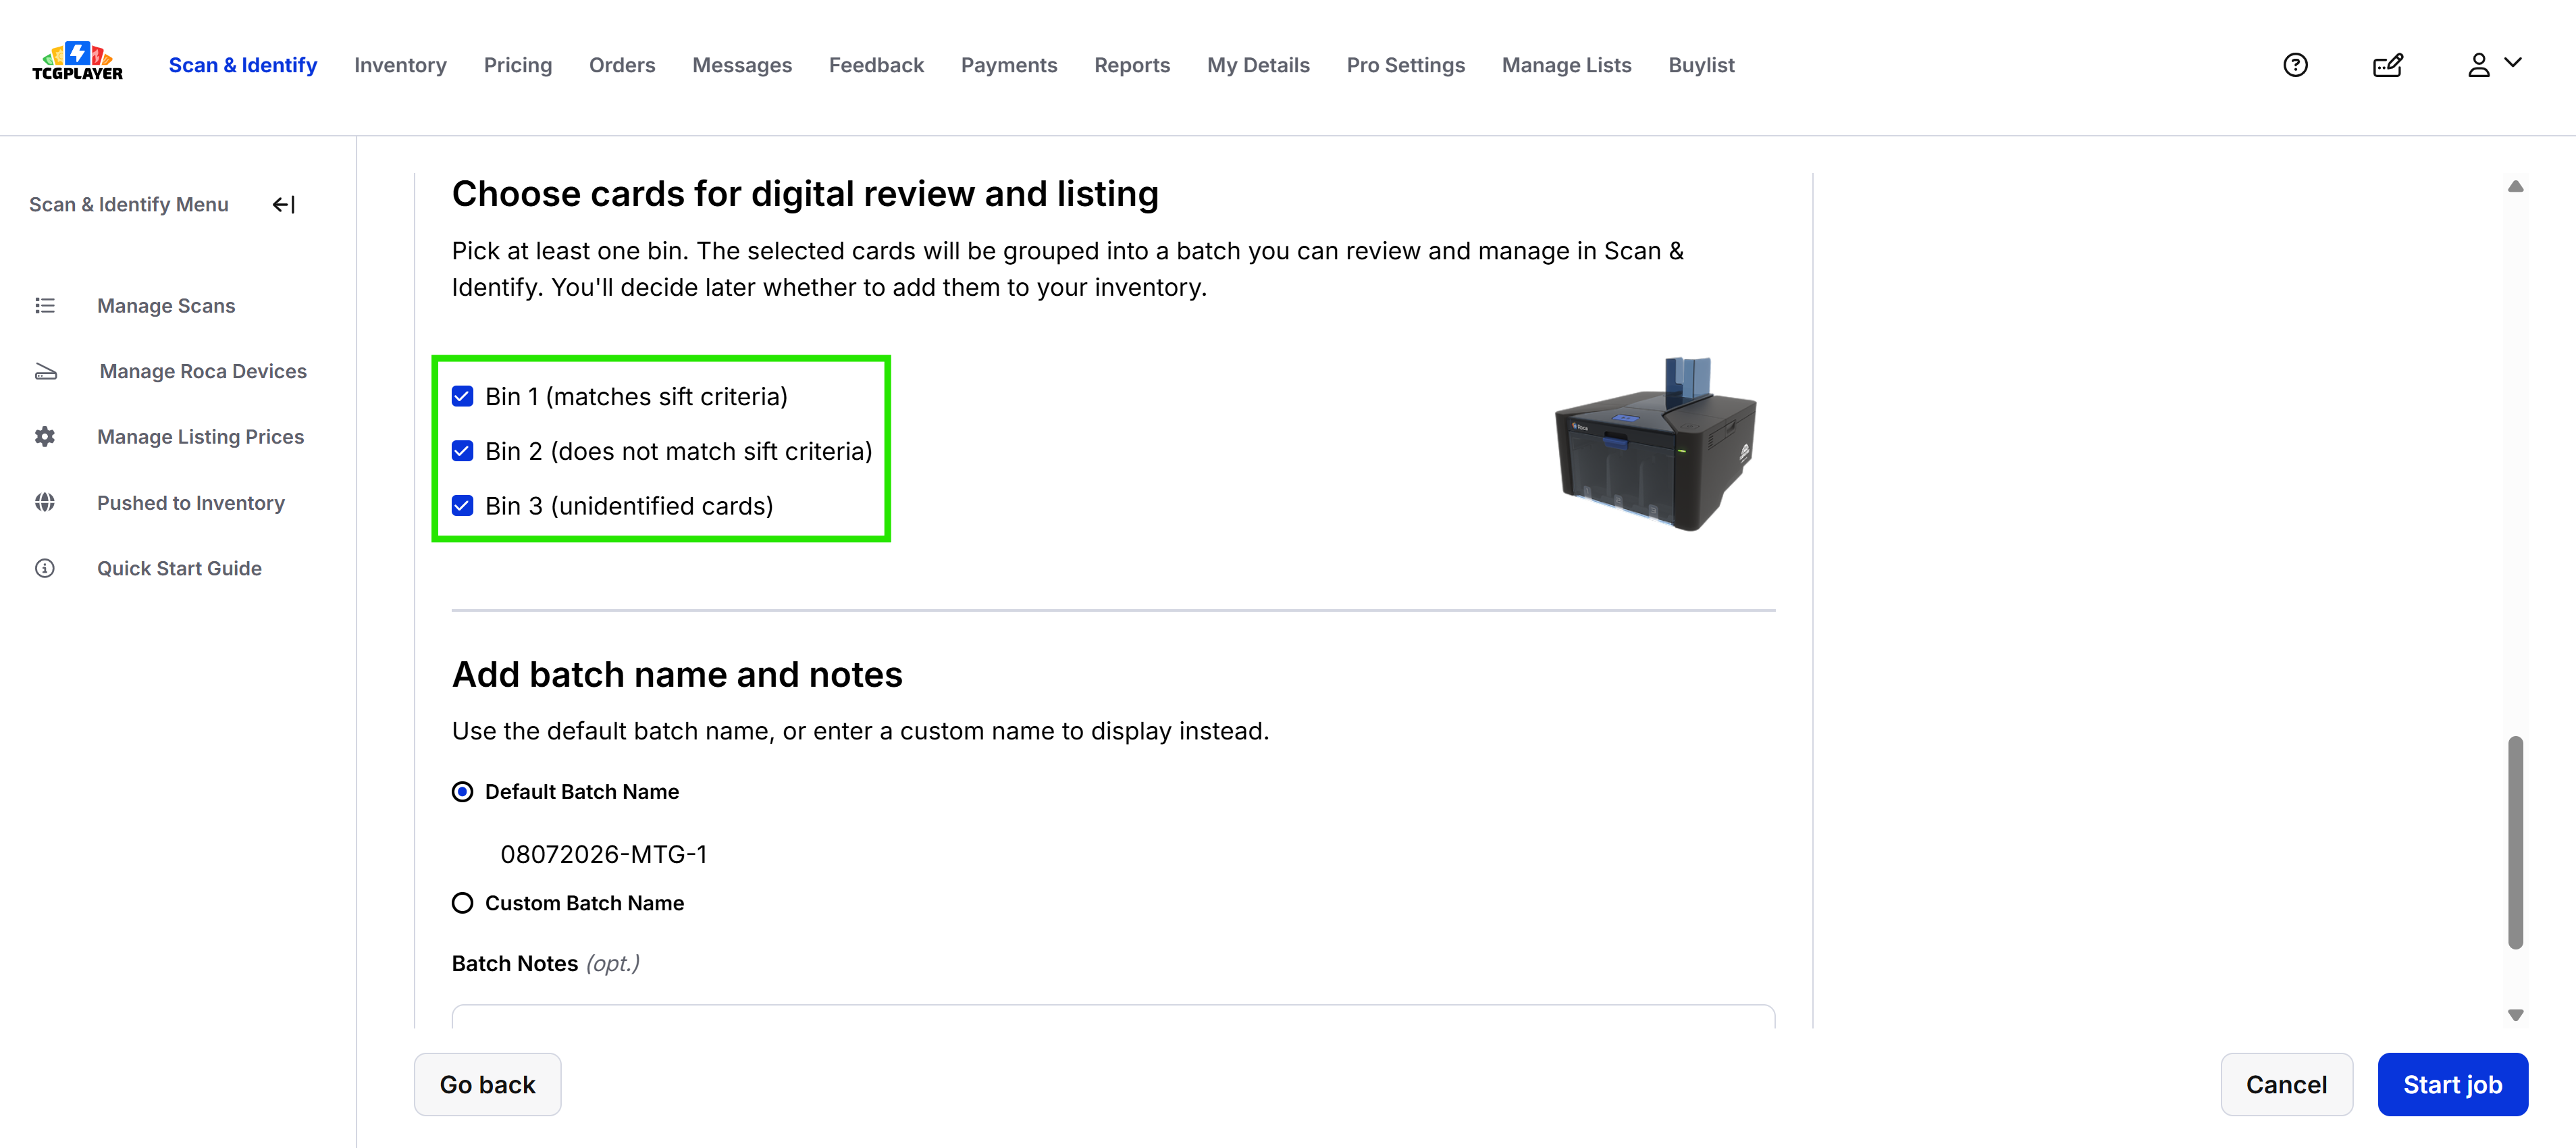Open Manage Listing Prices in the sidebar
Viewport: 2576px width, 1148px height.
(200, 437)
